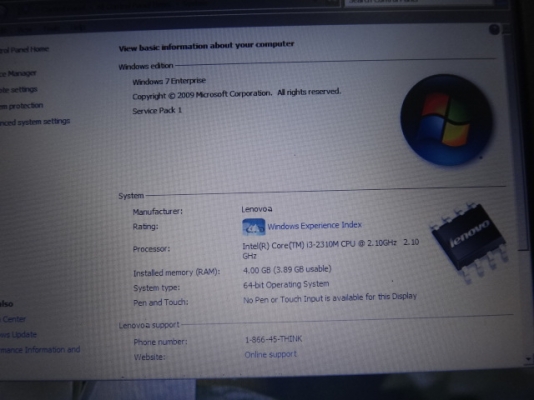Click the View basic information heading
The image size is (534, 400).
coord(206,46)
